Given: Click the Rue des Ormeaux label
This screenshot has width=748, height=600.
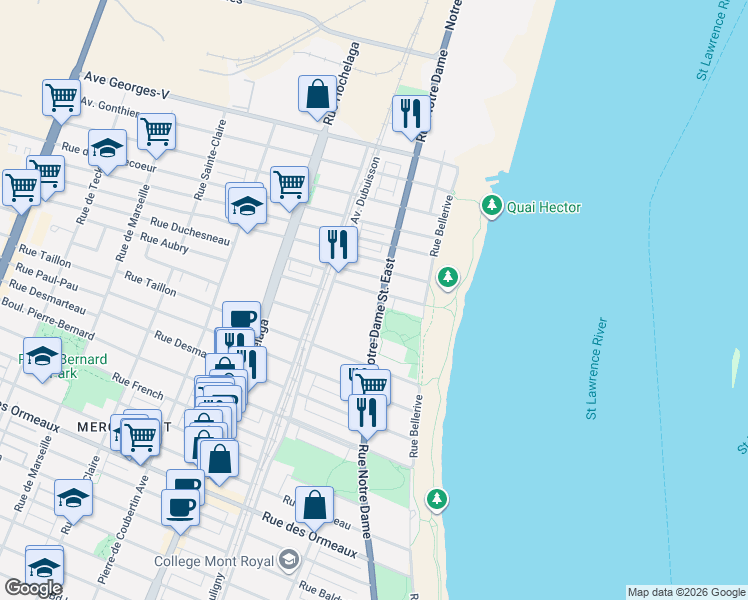Looking at the screenshot, I should (x=309, y=535).
